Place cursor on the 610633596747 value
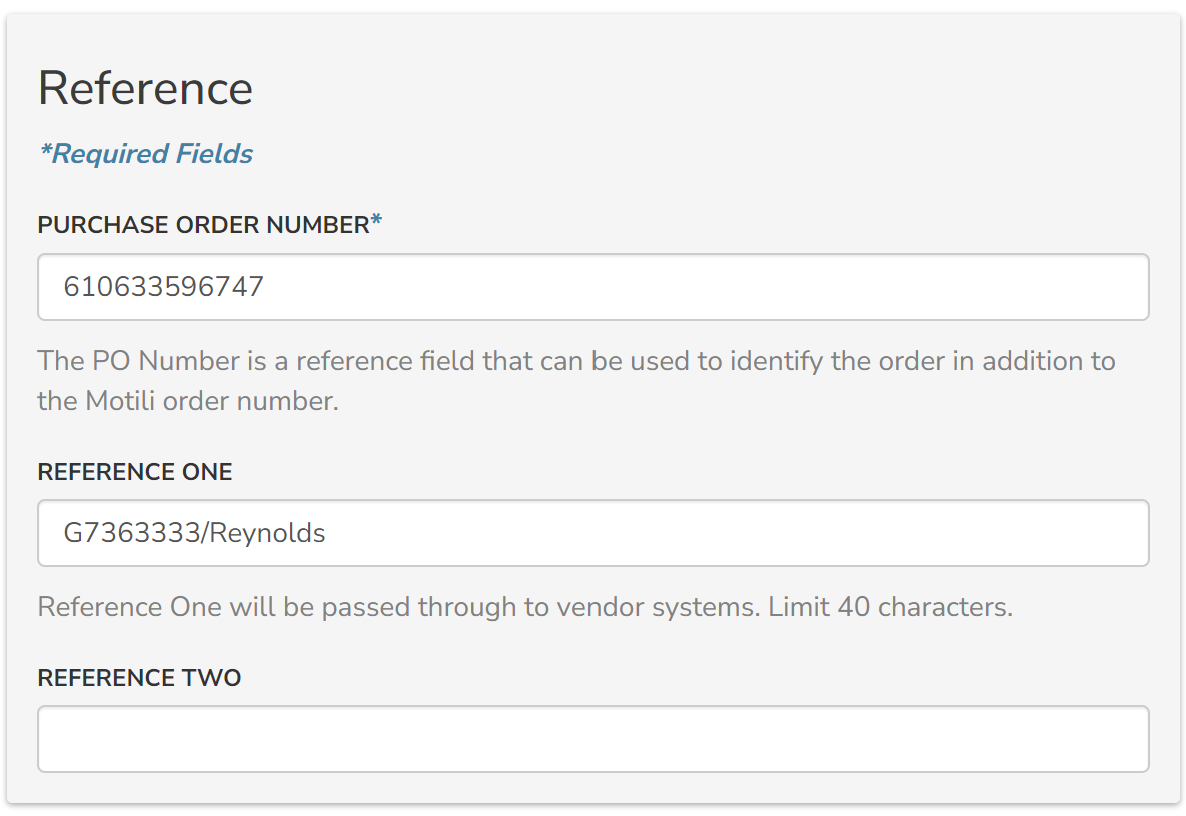Viewport: 1186px width, 816px height. point(163,287)
